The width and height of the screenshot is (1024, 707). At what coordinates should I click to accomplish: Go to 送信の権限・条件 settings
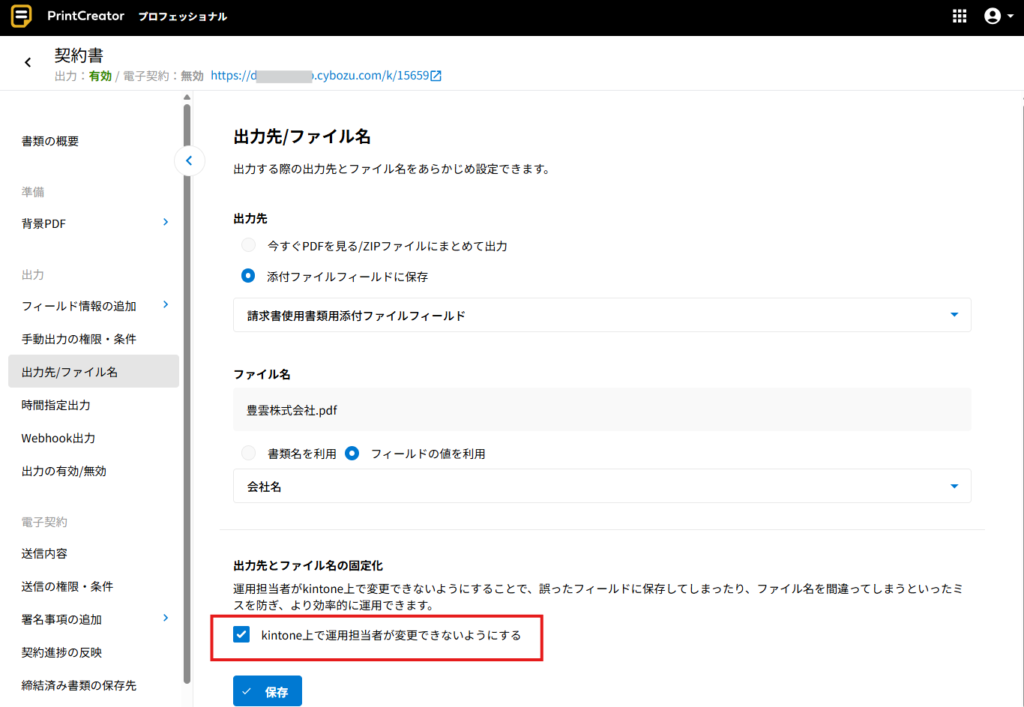[x=67, y=587]
